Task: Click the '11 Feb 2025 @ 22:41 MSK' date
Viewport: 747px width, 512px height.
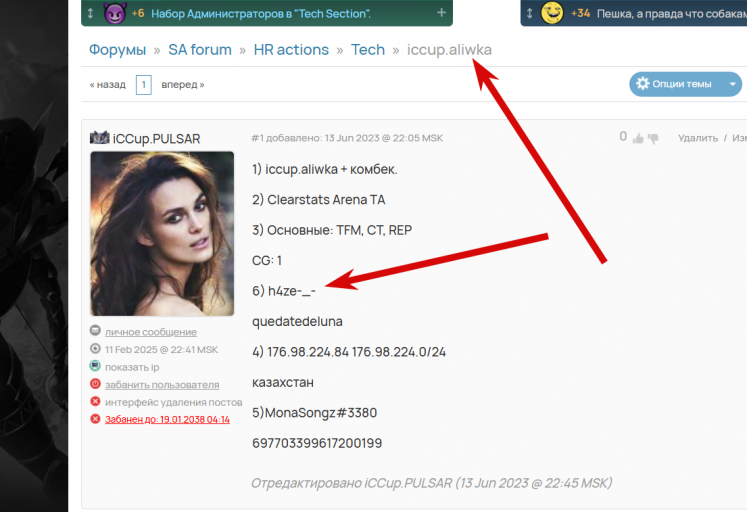Action: 161,350
